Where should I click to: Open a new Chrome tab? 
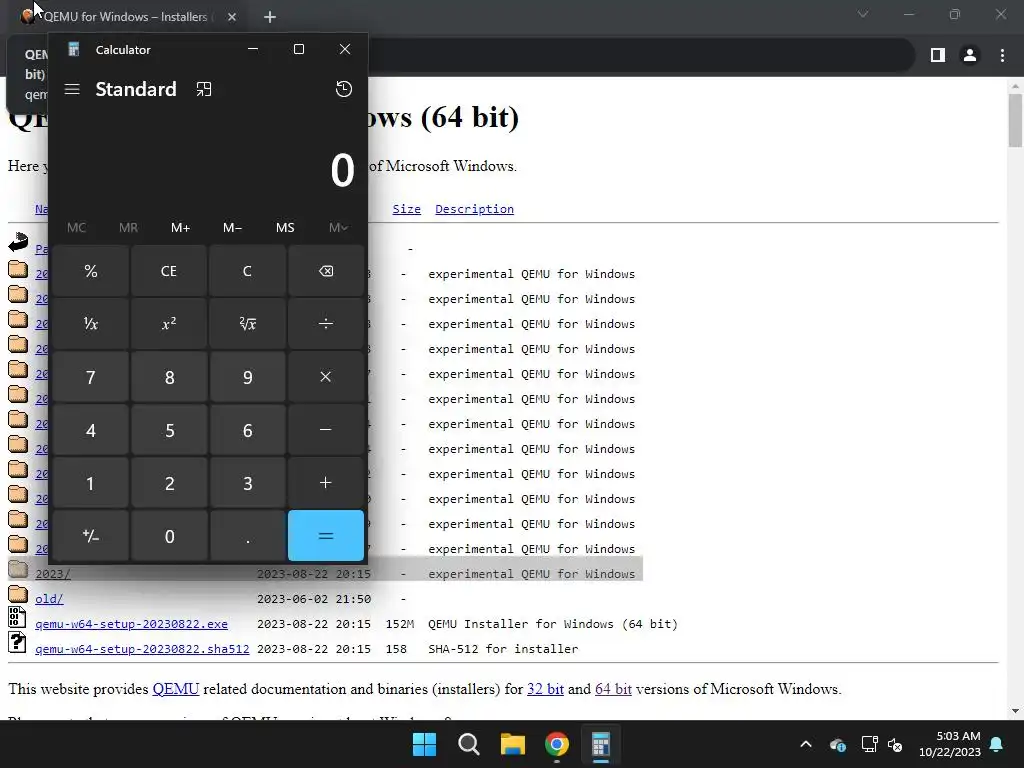tap(270, 17)
